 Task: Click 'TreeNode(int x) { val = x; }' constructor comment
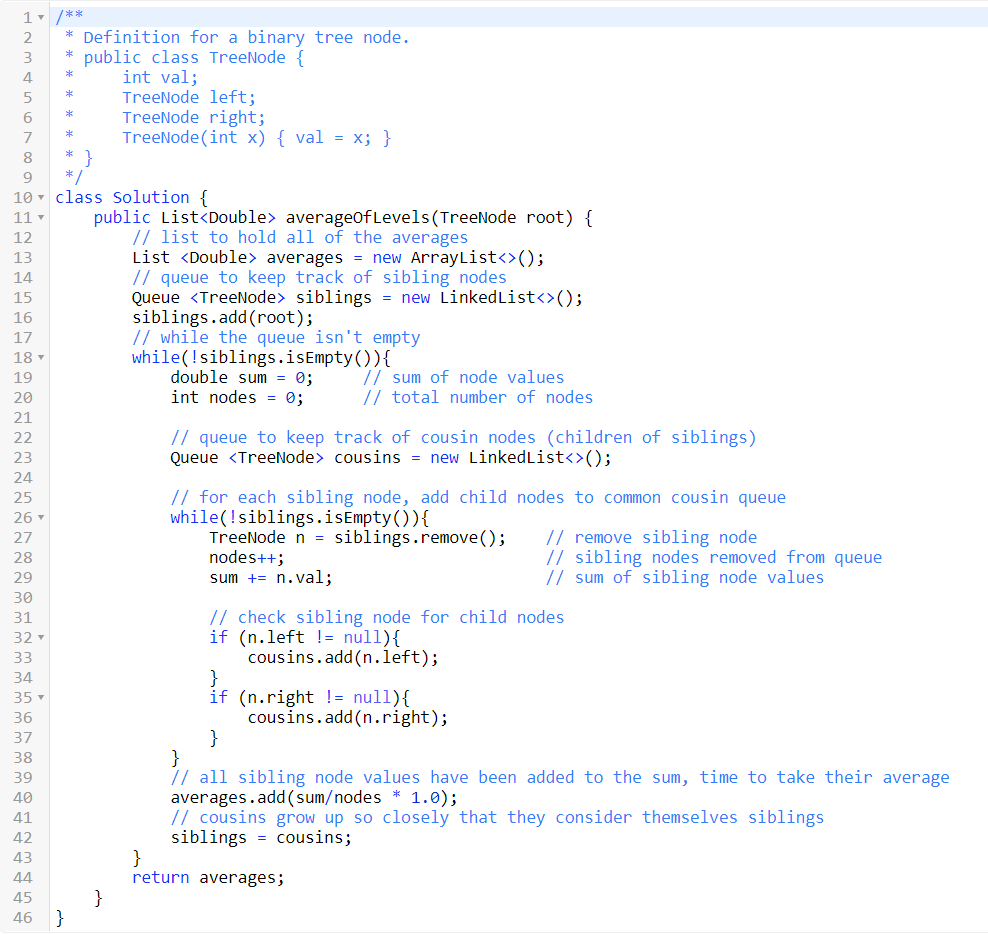pos(256,137)
